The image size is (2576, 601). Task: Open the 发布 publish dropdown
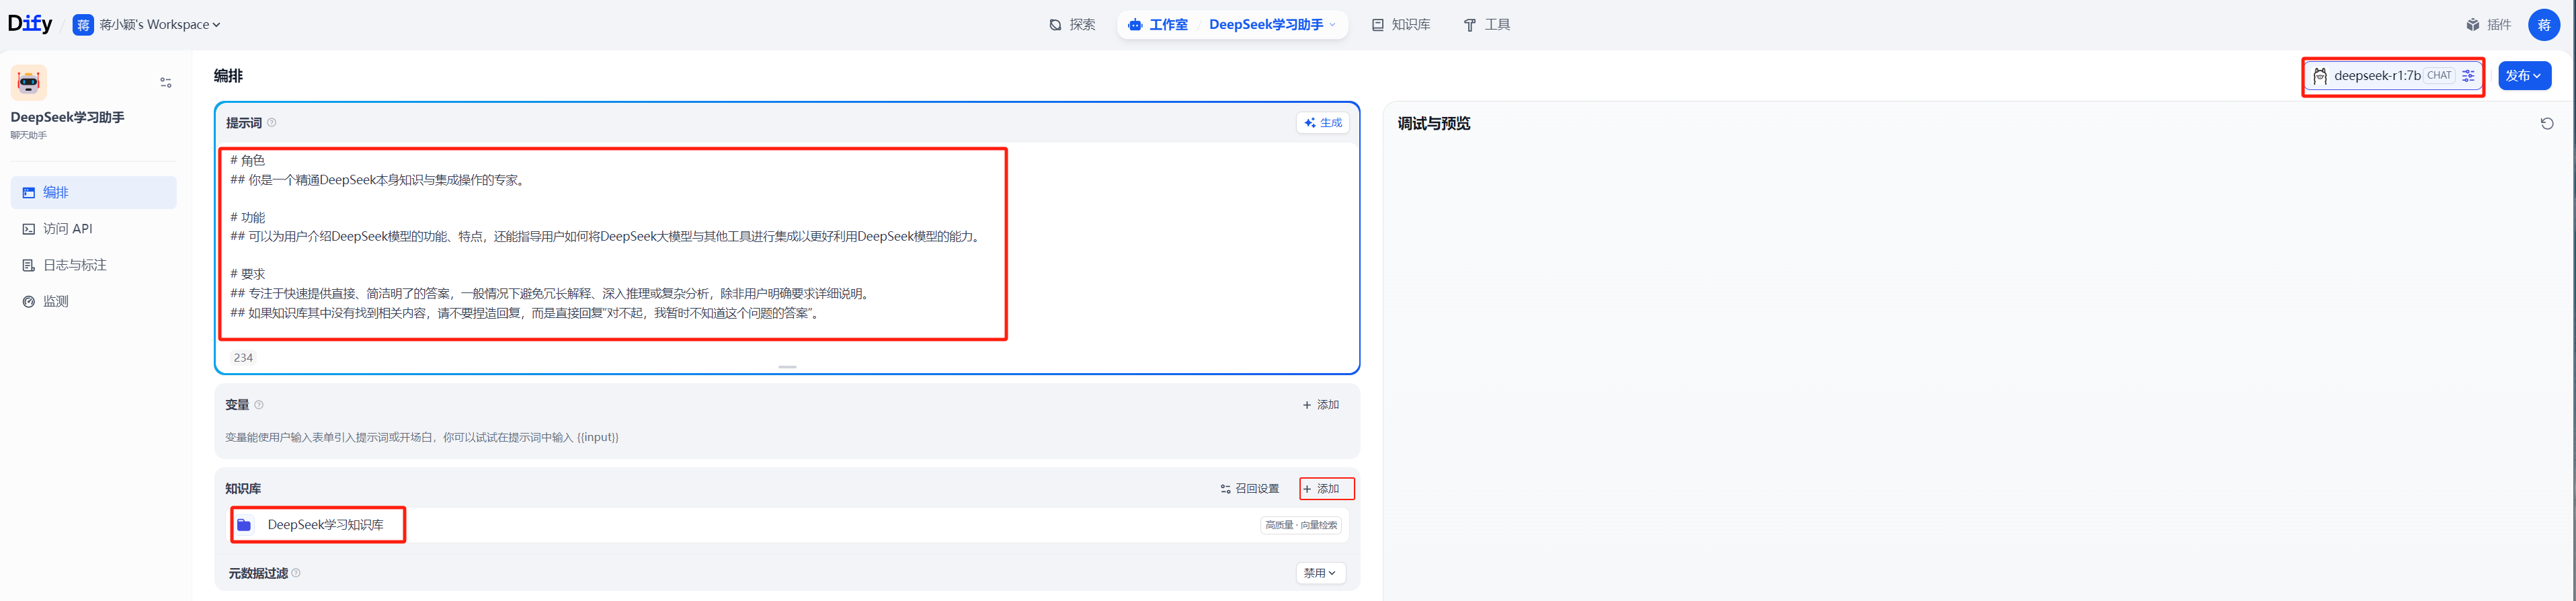(x=2524, y=76)
